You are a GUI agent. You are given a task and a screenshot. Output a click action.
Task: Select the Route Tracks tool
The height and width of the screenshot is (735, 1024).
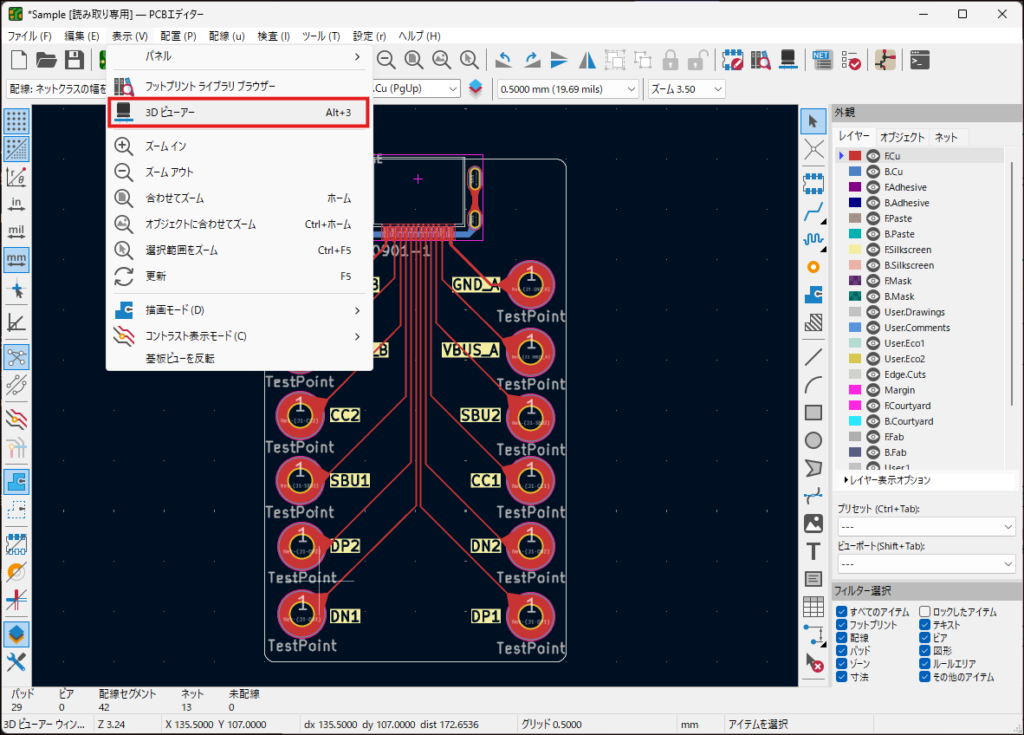pos(814,211)
